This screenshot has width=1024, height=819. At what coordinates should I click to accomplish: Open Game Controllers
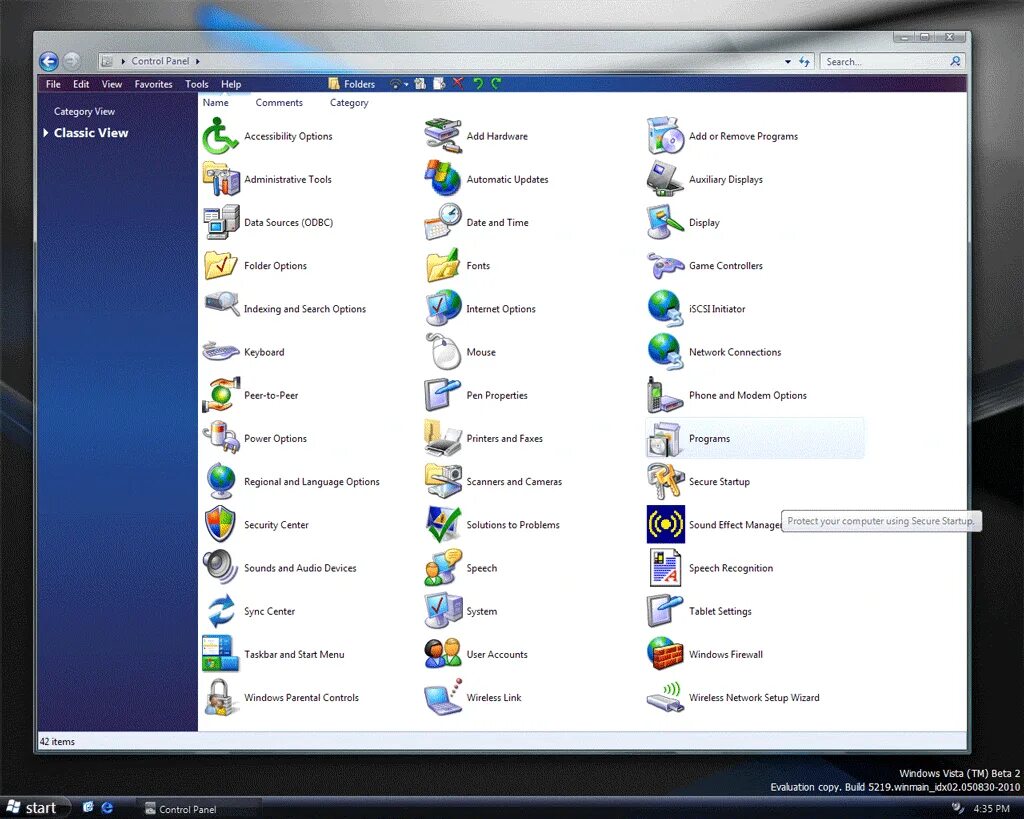coord(705,265)
